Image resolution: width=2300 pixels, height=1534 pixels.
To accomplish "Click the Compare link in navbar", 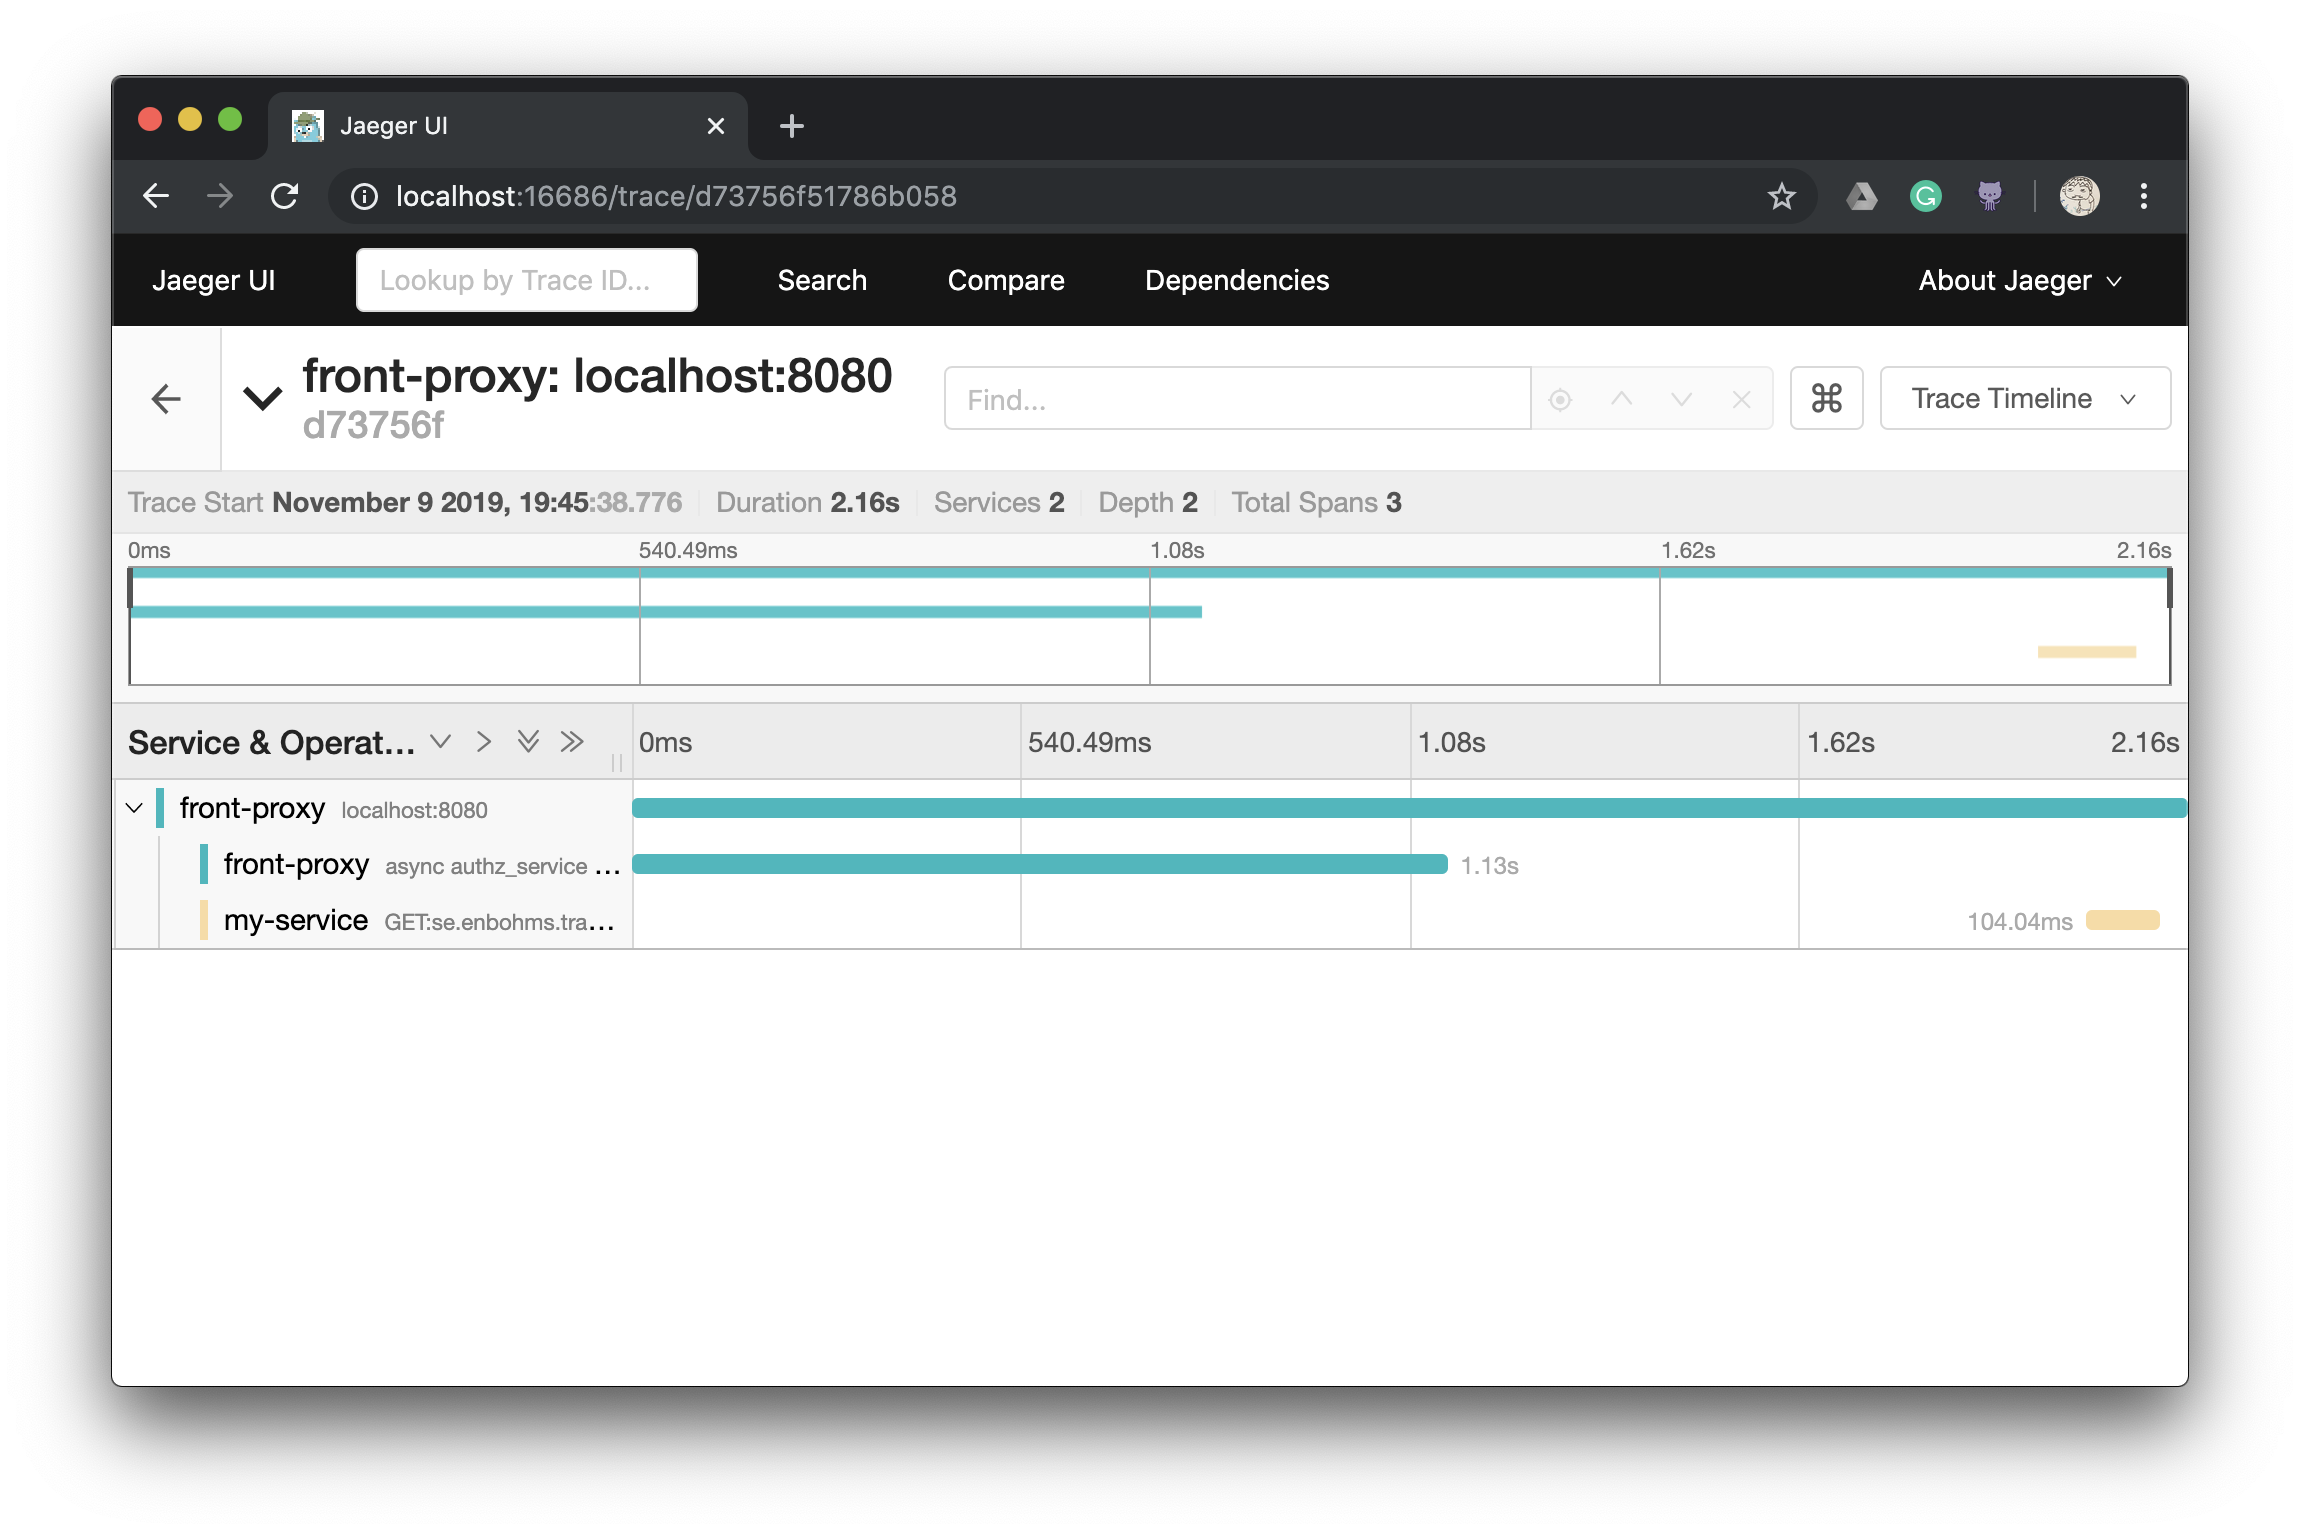I will point(1005,281).
